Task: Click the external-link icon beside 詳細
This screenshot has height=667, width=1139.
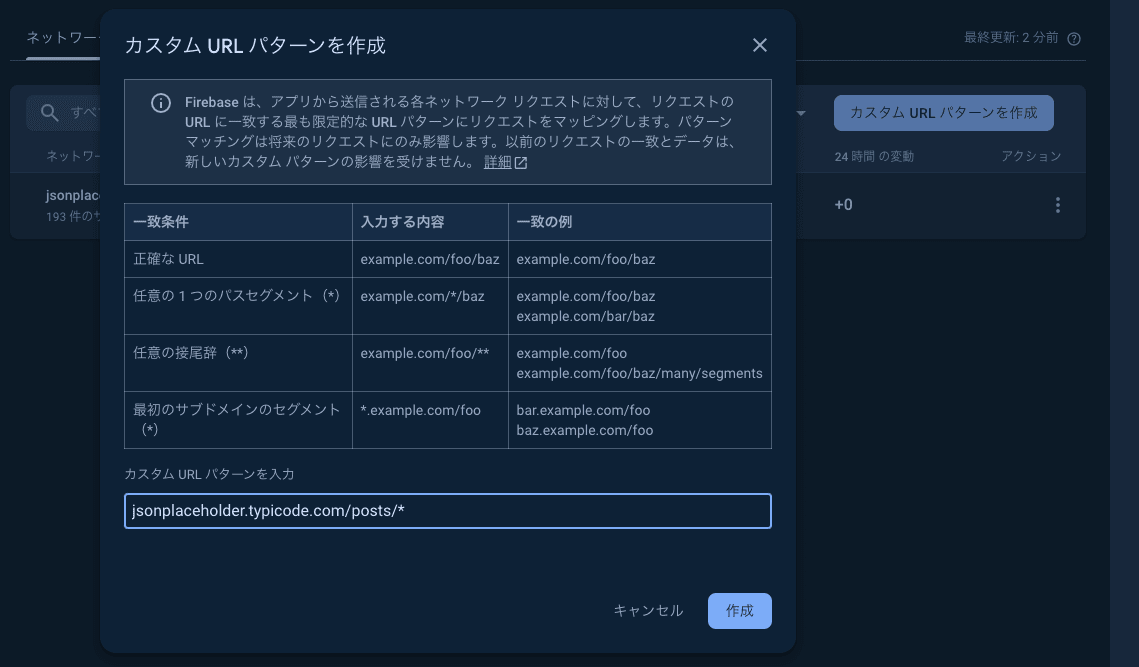Action: tap(521, 163)
